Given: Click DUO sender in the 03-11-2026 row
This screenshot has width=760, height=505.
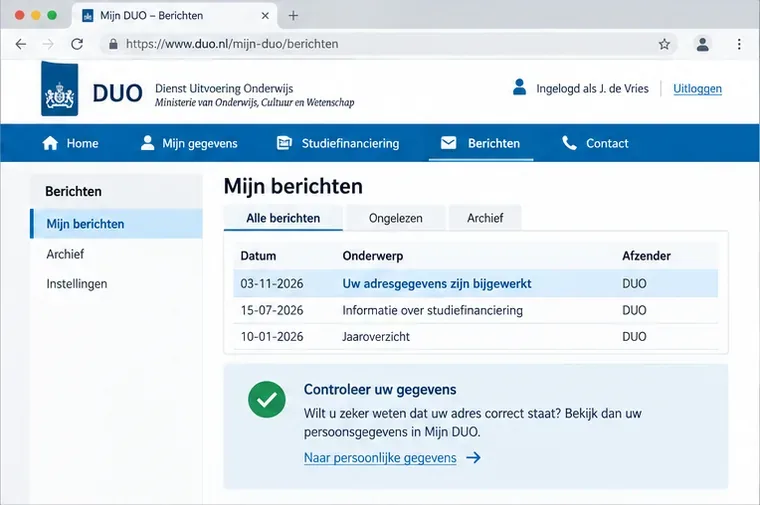Looking at the screenshot, I should click(x=634, y=284).
